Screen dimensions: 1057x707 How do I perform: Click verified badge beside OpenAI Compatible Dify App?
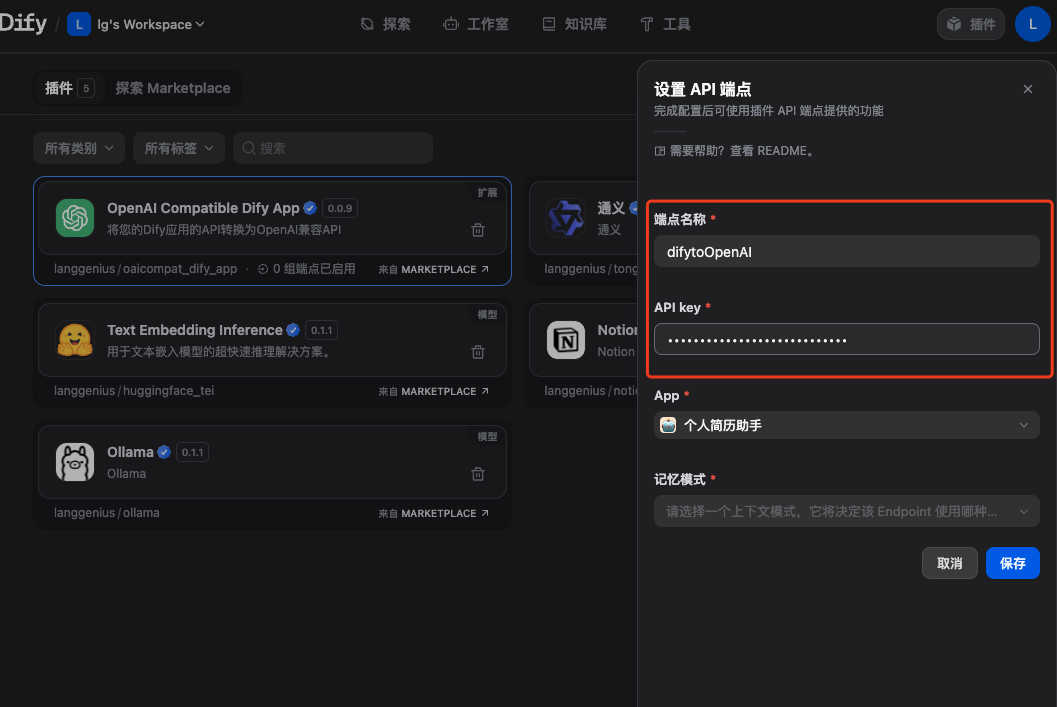tap(310, 208)
